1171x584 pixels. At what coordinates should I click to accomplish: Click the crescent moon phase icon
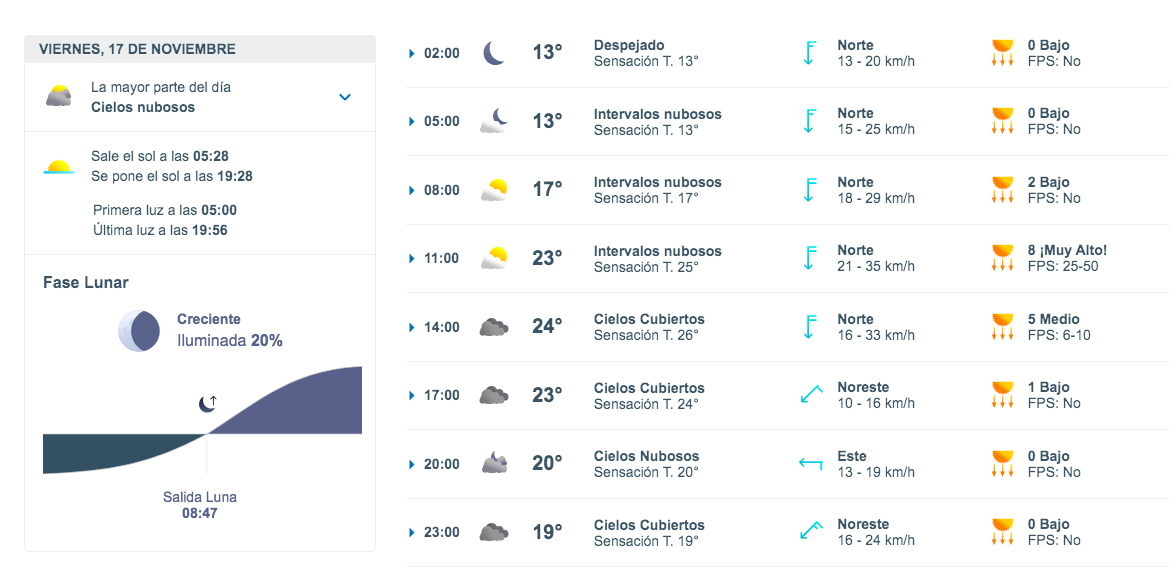tap(139, 331)
